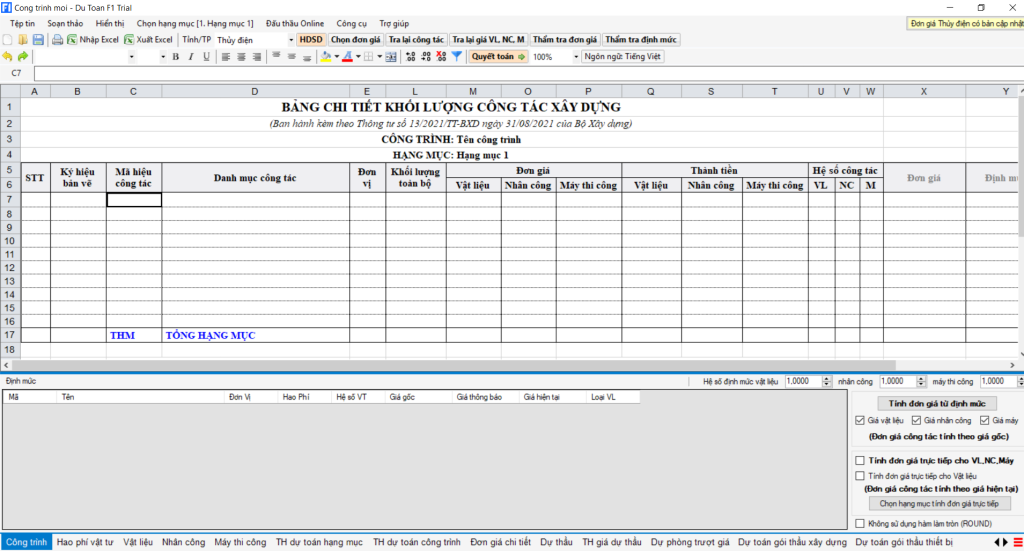The image size is (1024, 551).
Task: Uncheck the 'Giá vật liệu' checkbox
Action: click(860, 421)
